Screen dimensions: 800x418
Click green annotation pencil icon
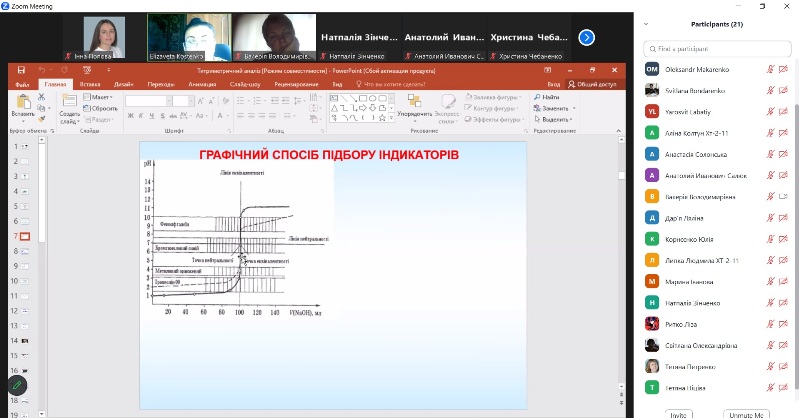(x=17, y=384)
